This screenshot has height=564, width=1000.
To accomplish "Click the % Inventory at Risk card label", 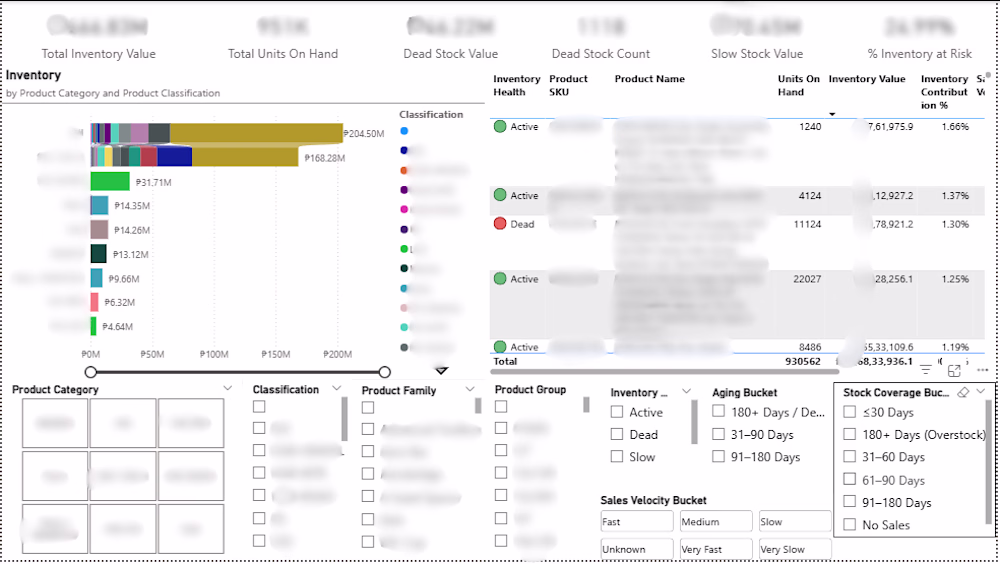I will 919,54.
